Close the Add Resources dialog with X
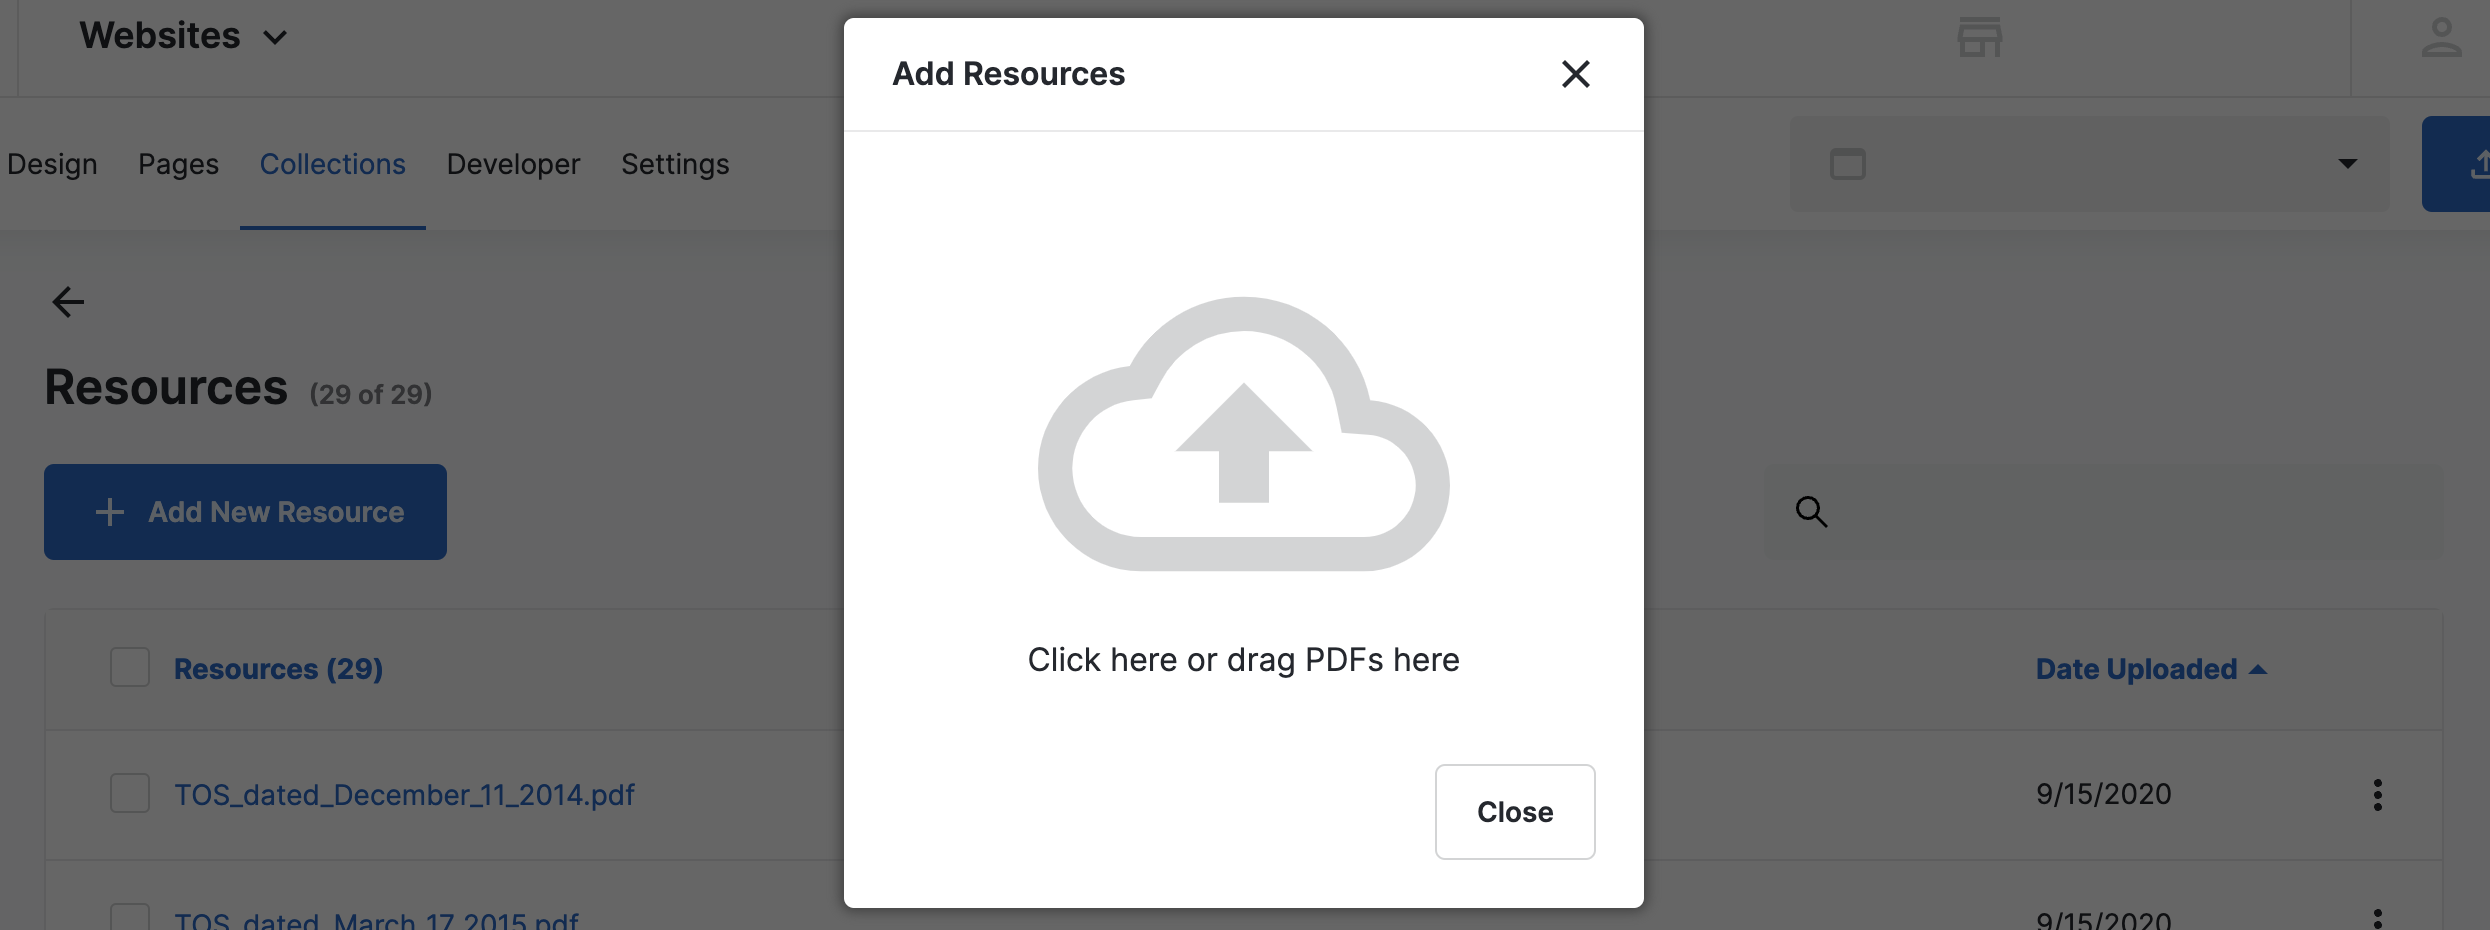Screen dimensions: 2490x930 [1575, 74]
